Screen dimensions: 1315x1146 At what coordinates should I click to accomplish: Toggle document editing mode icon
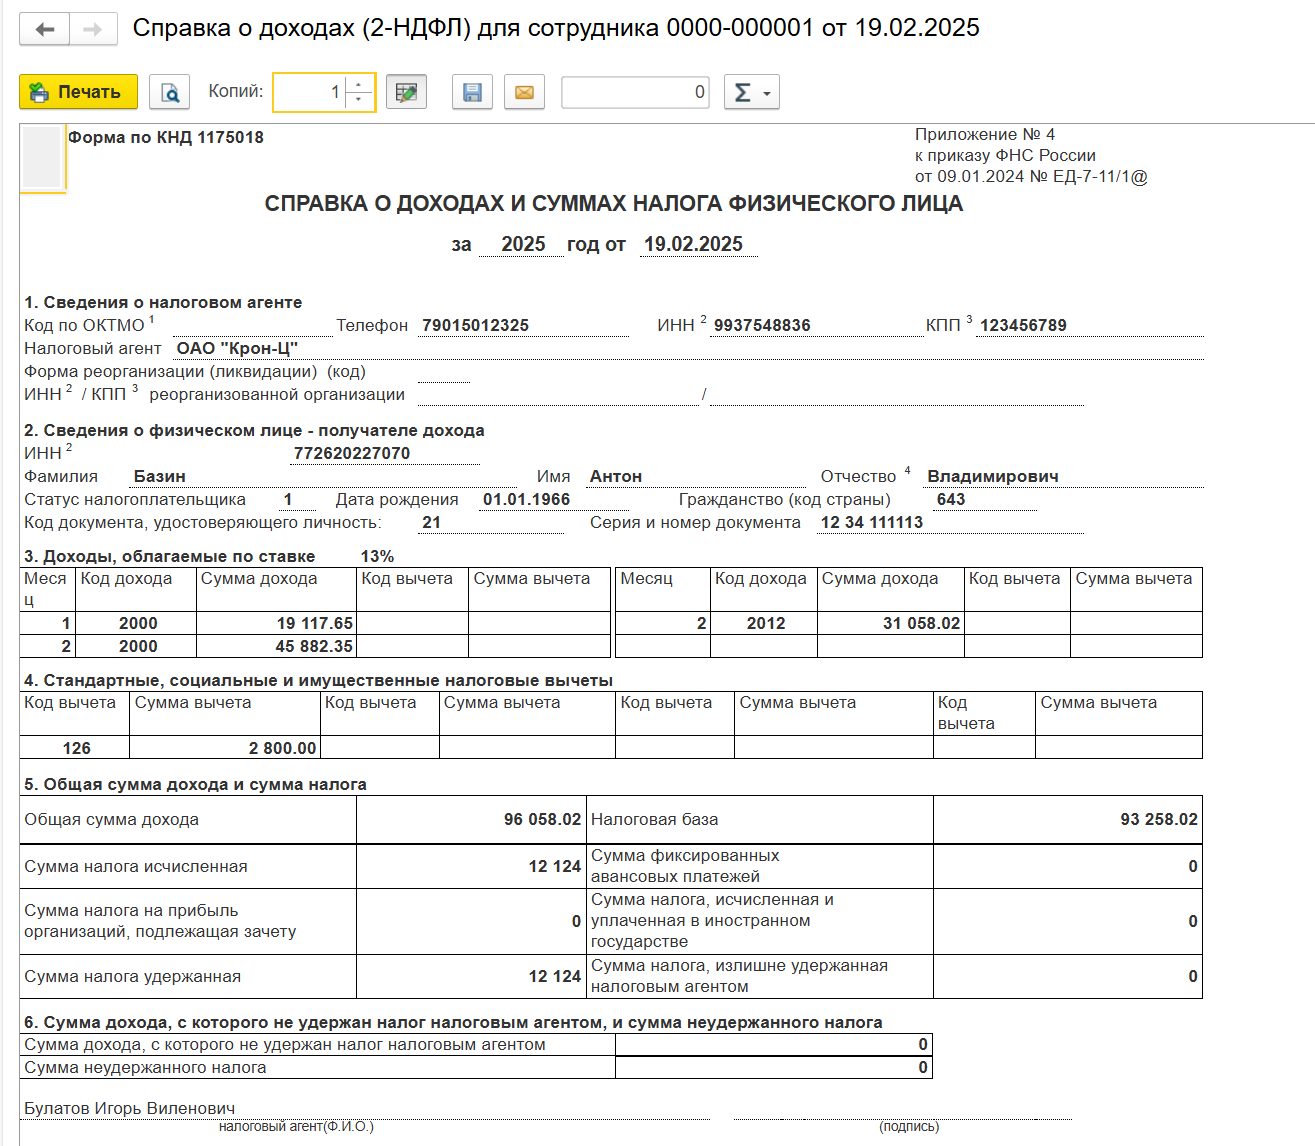406,92
